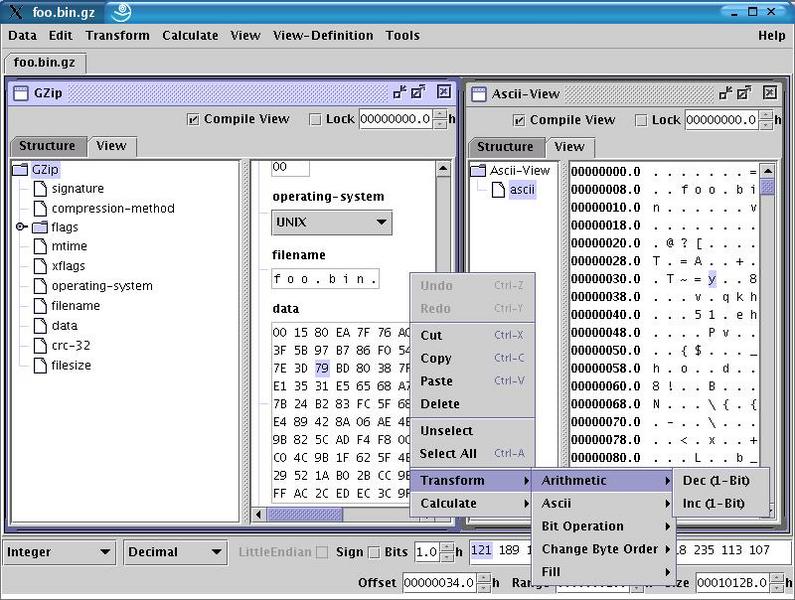Open the Calculate context submenu
This screenshot has width=795, height=600.
[472, 503]
